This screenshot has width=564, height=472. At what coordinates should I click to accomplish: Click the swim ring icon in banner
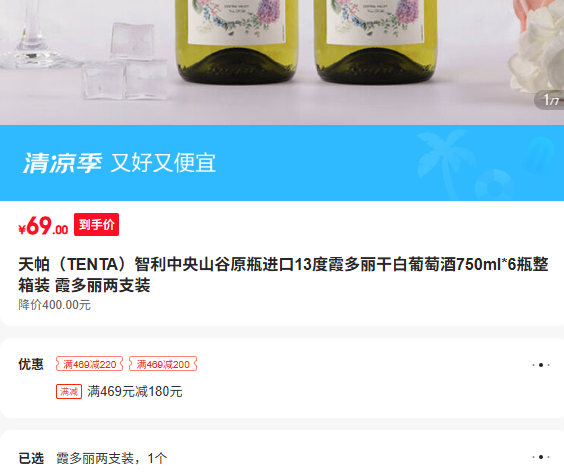click(x=495, y=185)
